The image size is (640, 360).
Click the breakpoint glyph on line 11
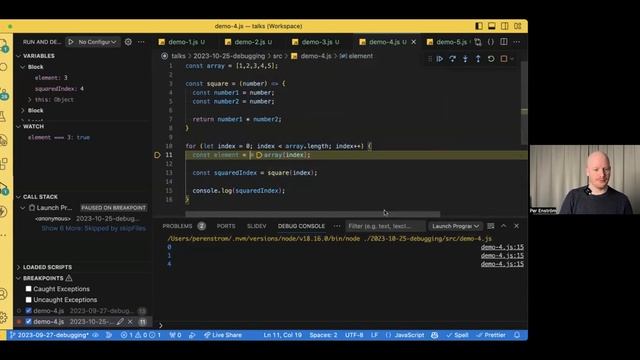point(157,155)
